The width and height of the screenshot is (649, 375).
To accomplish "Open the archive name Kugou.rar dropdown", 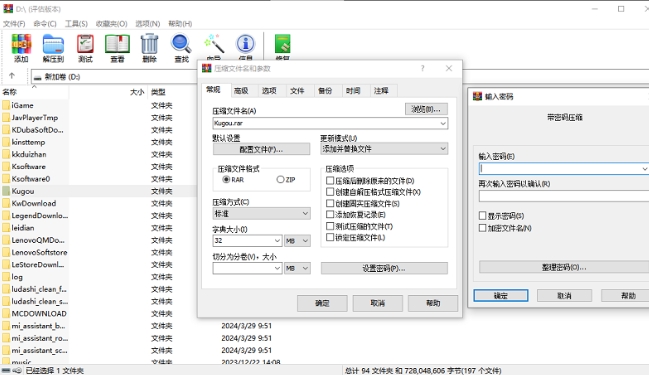I will pos(443,123).
